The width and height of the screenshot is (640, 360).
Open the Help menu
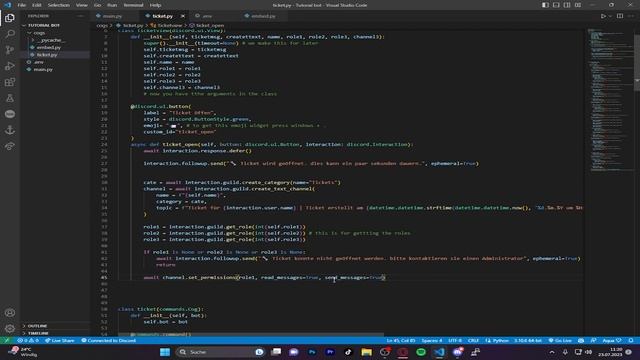coord(156,5)
